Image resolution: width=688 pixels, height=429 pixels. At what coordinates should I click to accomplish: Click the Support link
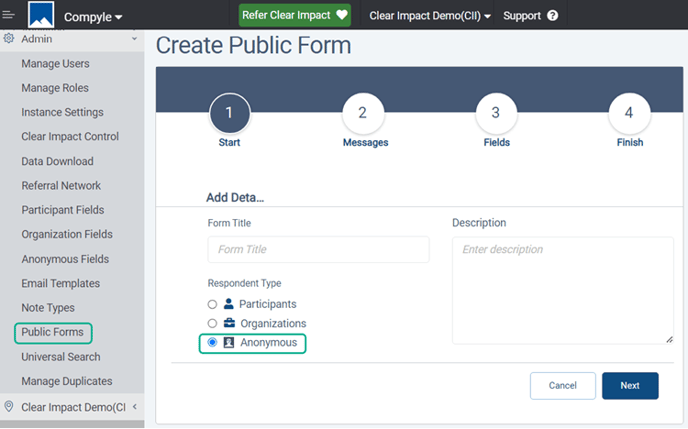click(522, 16)
